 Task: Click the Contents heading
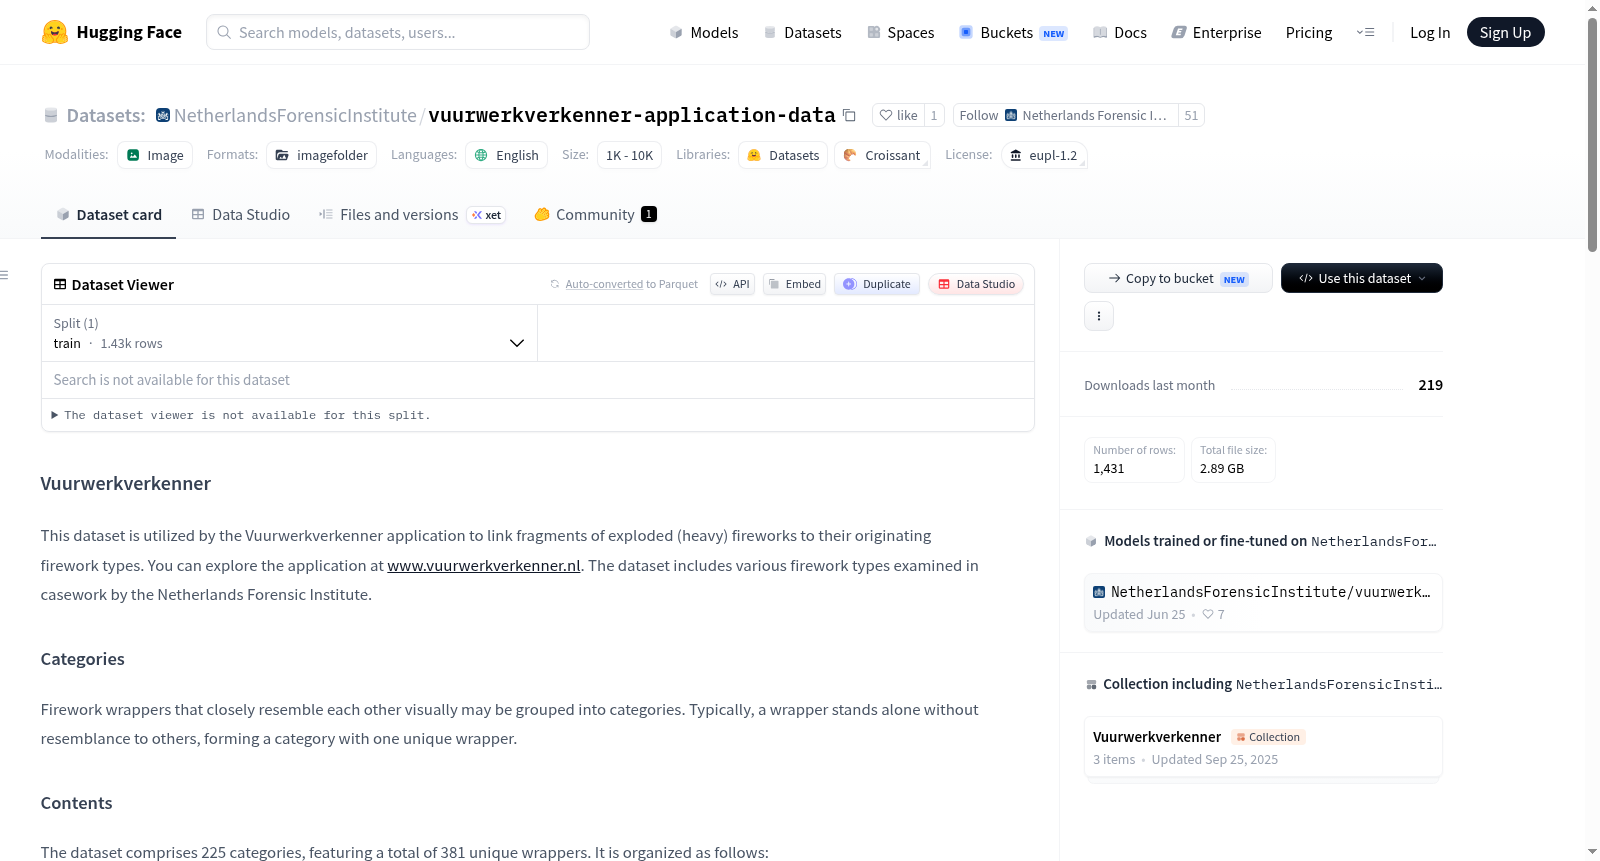coord(77,803)
